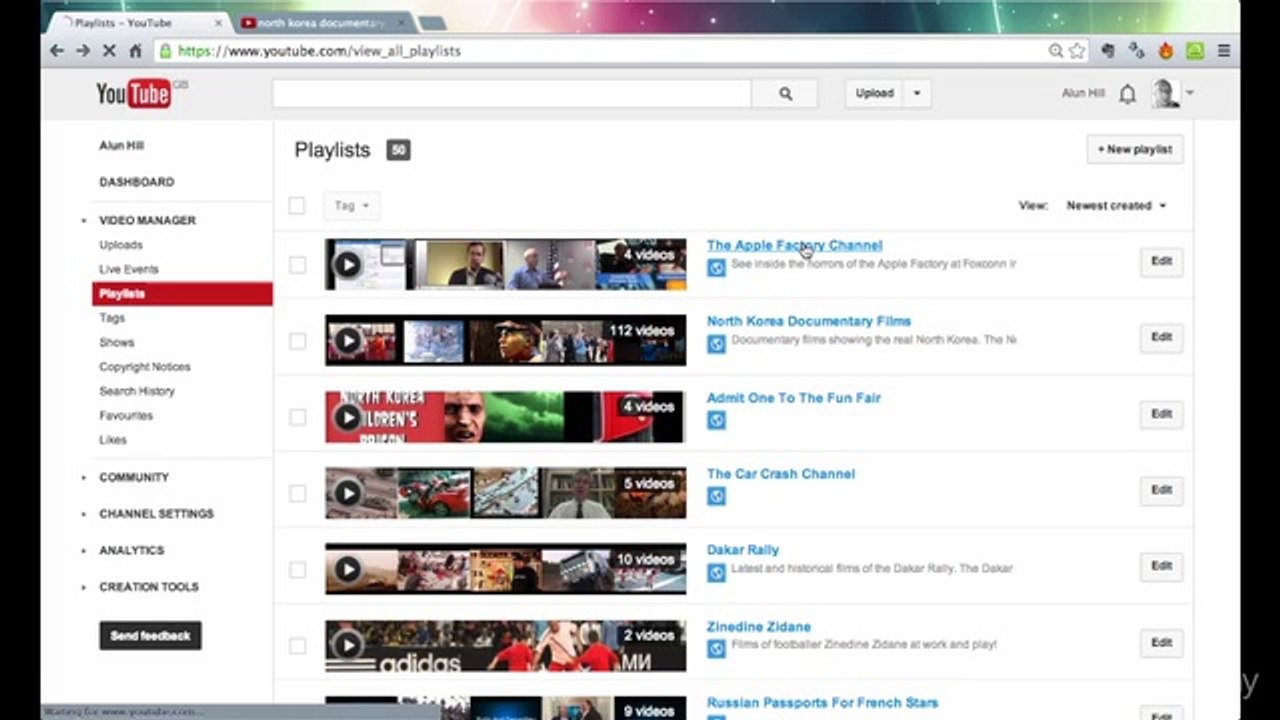
Task: Check the Zinedine Zidane playlist checkbox
Action: click(x=297, y=646)
